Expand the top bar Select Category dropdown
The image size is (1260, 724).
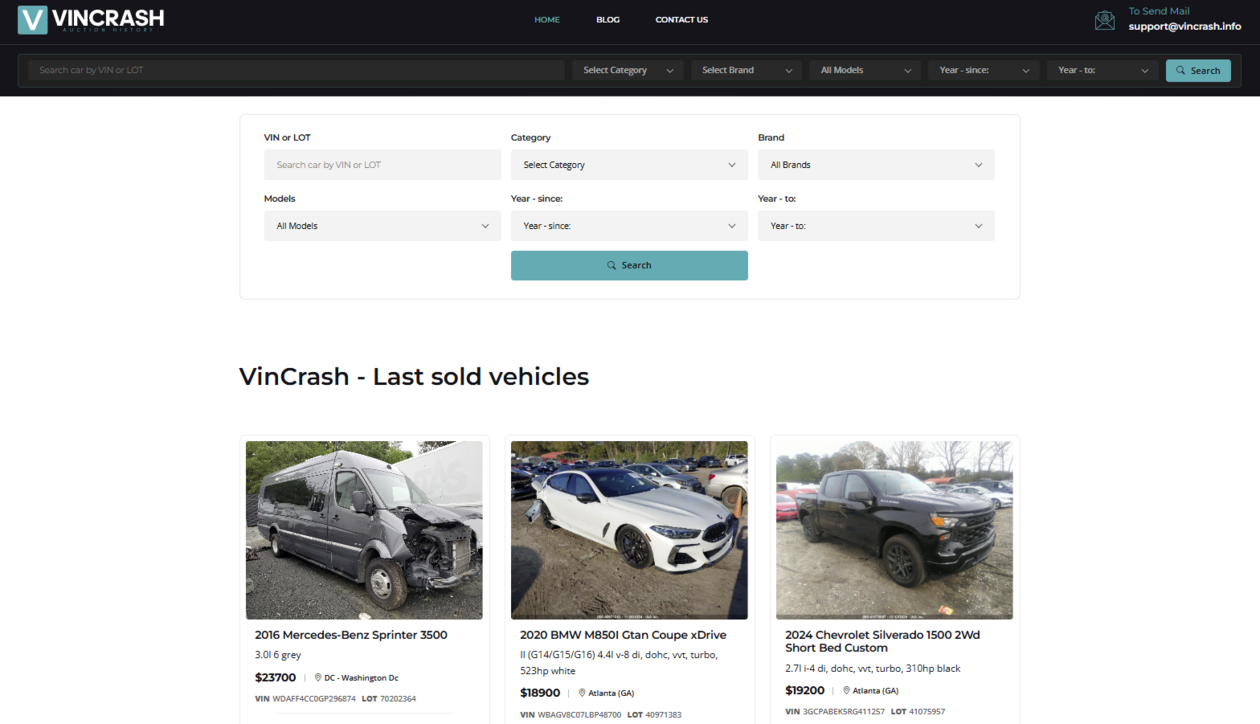pos(627,70)
